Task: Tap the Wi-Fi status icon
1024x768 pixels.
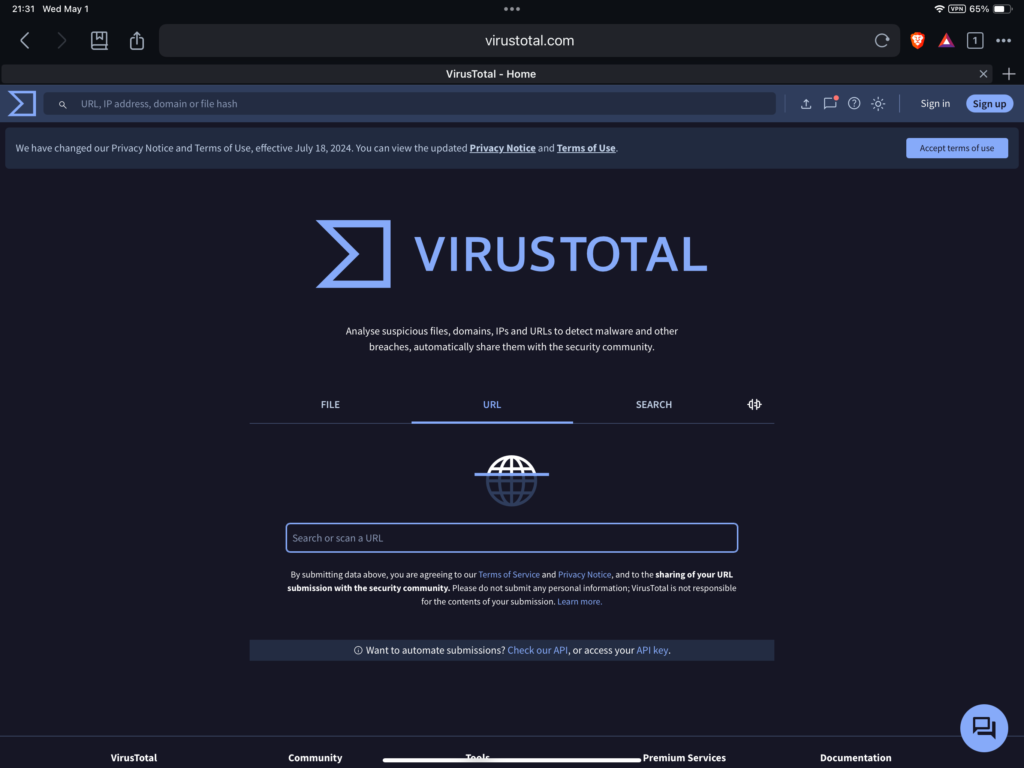Action: click(x=939, y=9)
